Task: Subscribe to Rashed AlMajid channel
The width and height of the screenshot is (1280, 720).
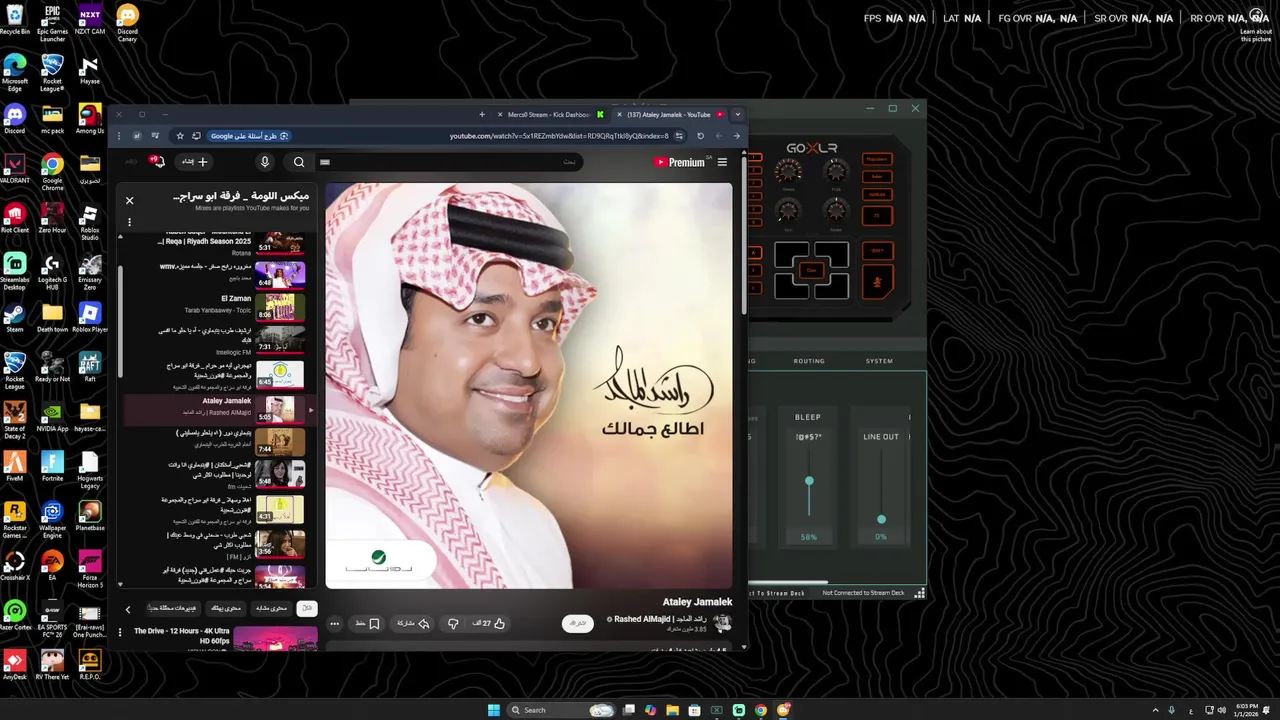Action: pyautogui.click(x=577, y=623)
